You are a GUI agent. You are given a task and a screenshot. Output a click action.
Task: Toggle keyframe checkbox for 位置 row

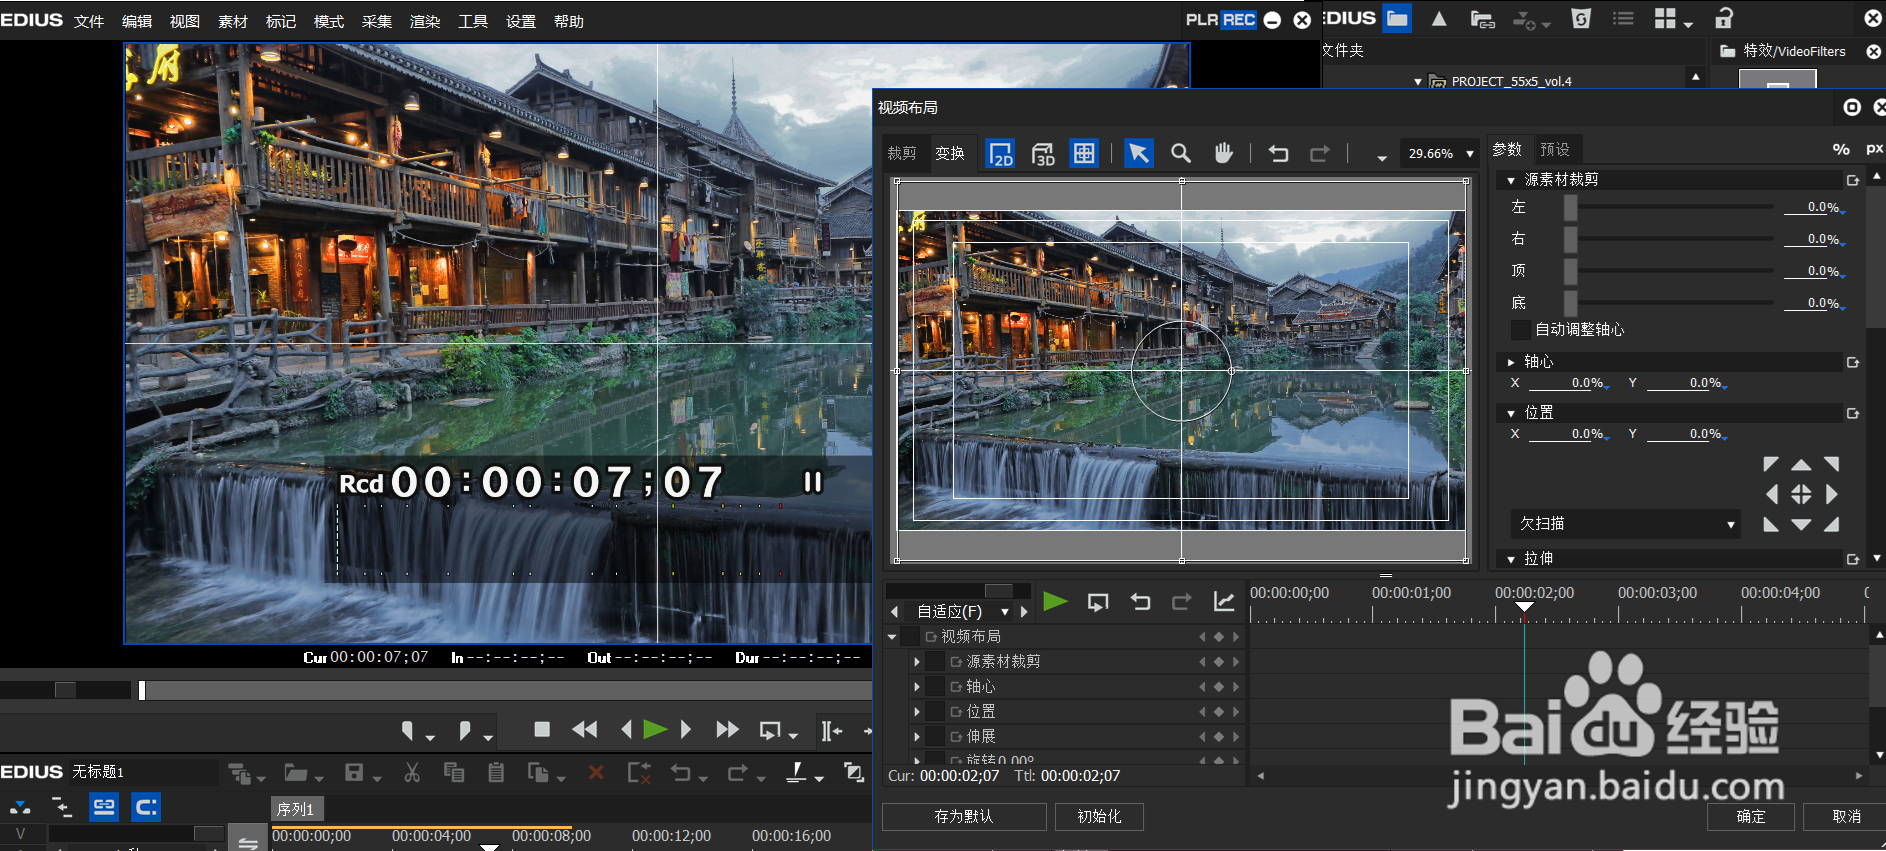(935, 711)
